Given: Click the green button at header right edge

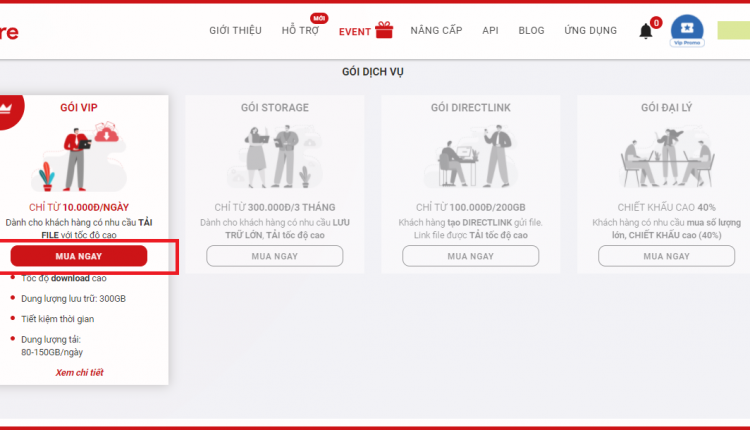Looking at the screenshot, I should pos(734,30).
